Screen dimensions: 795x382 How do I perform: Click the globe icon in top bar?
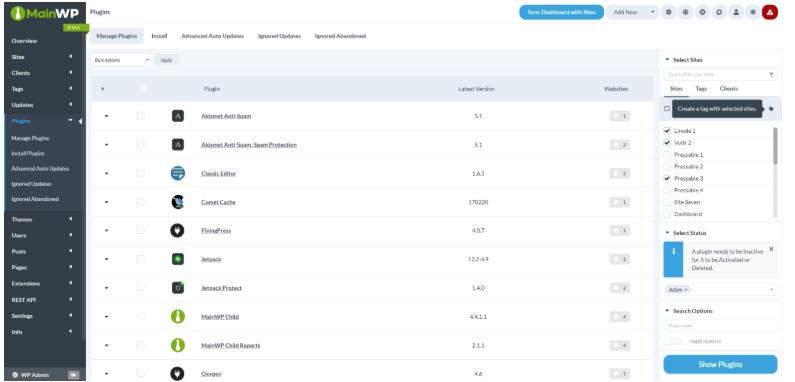pyautogui.click(x=685, y=12)
